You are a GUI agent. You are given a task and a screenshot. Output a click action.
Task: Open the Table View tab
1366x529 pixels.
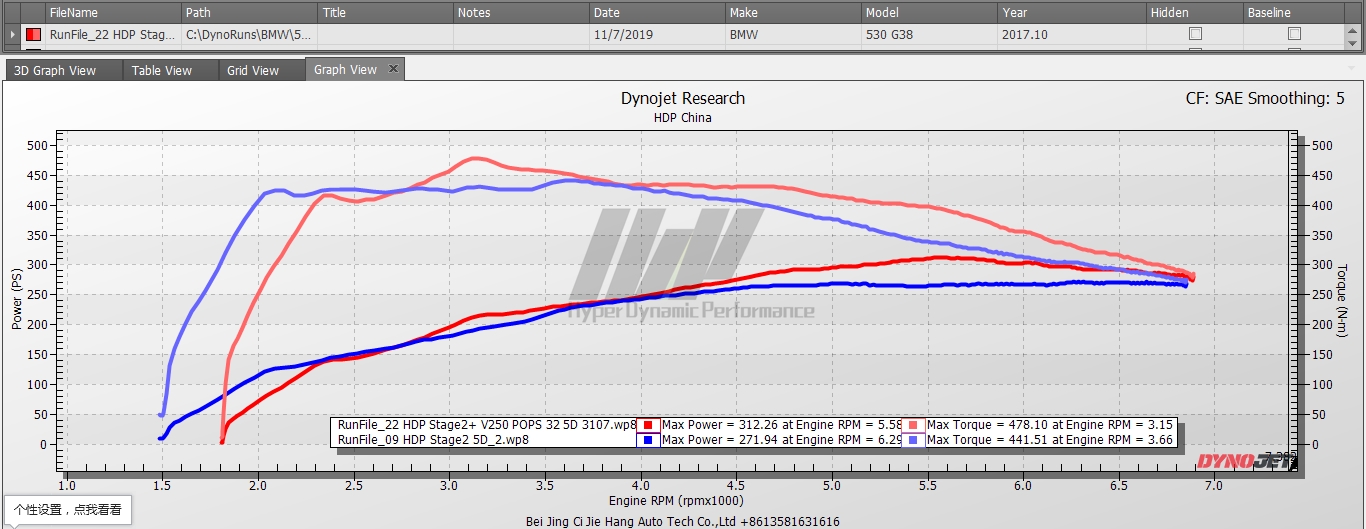pos(161,70)
